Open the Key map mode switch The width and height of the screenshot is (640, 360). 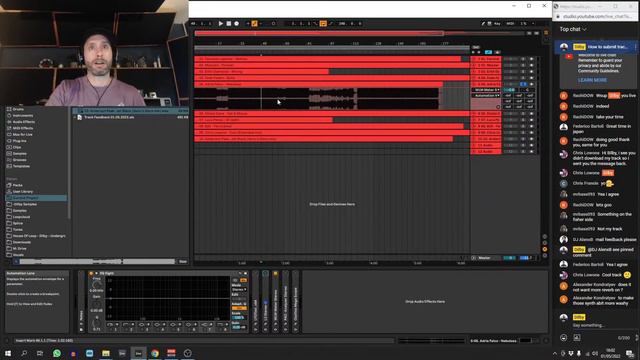(497, 24)
